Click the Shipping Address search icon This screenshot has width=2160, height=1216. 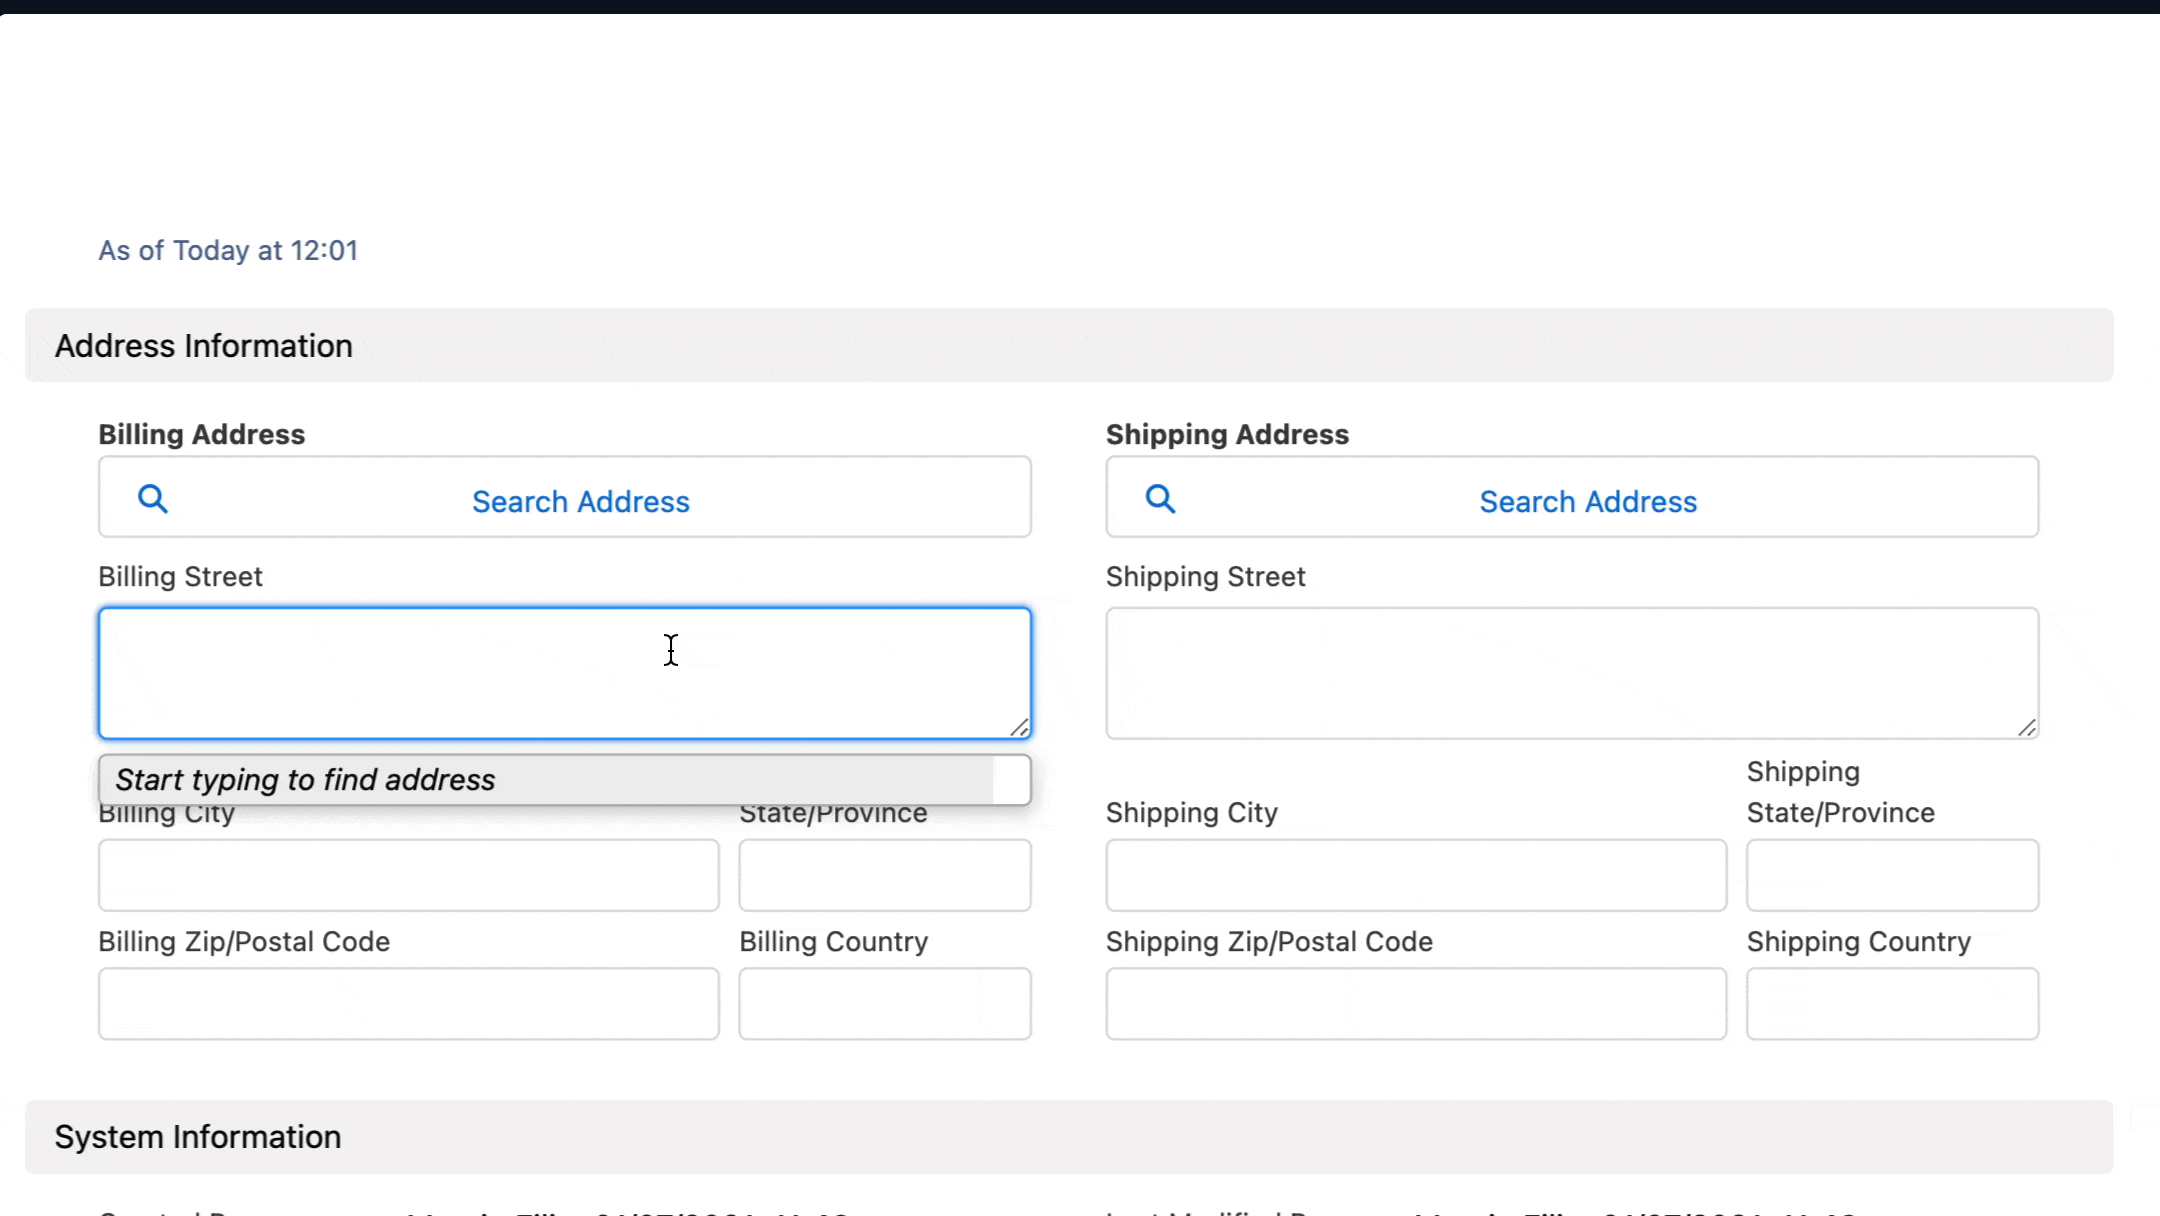pyautogui.click(x=1160, y=500)
